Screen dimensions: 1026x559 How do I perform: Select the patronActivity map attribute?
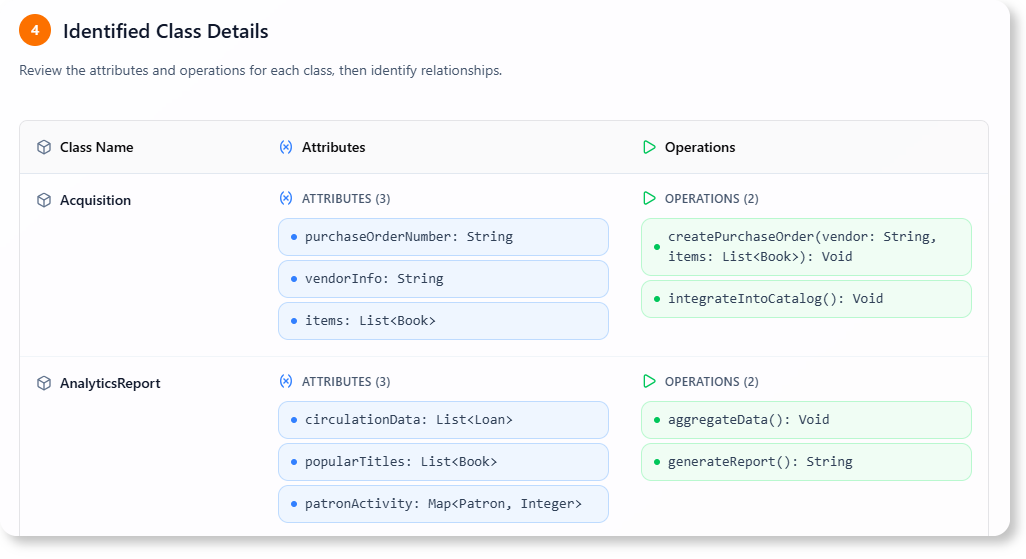(x=443, y=504)
